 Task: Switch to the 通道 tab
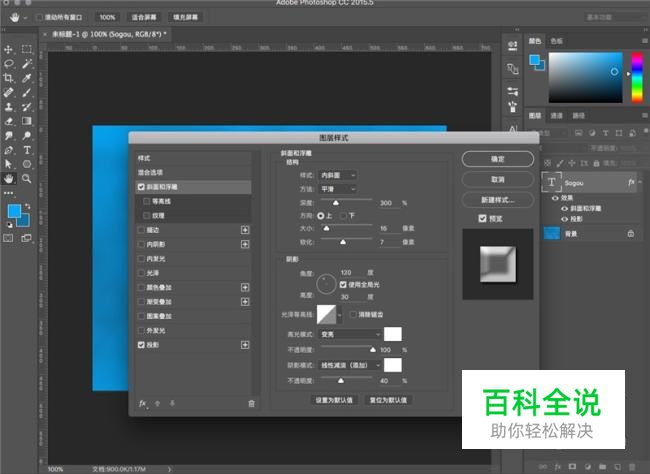pos(556,116)
